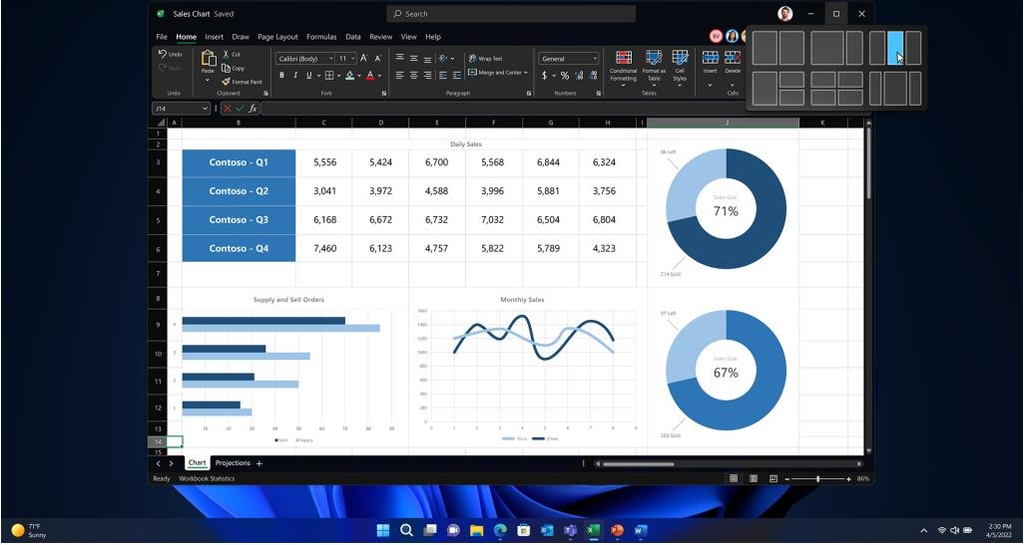Open the Font dialog launcher
This screenshot has height=545, width=1024.
click(384, 93)
